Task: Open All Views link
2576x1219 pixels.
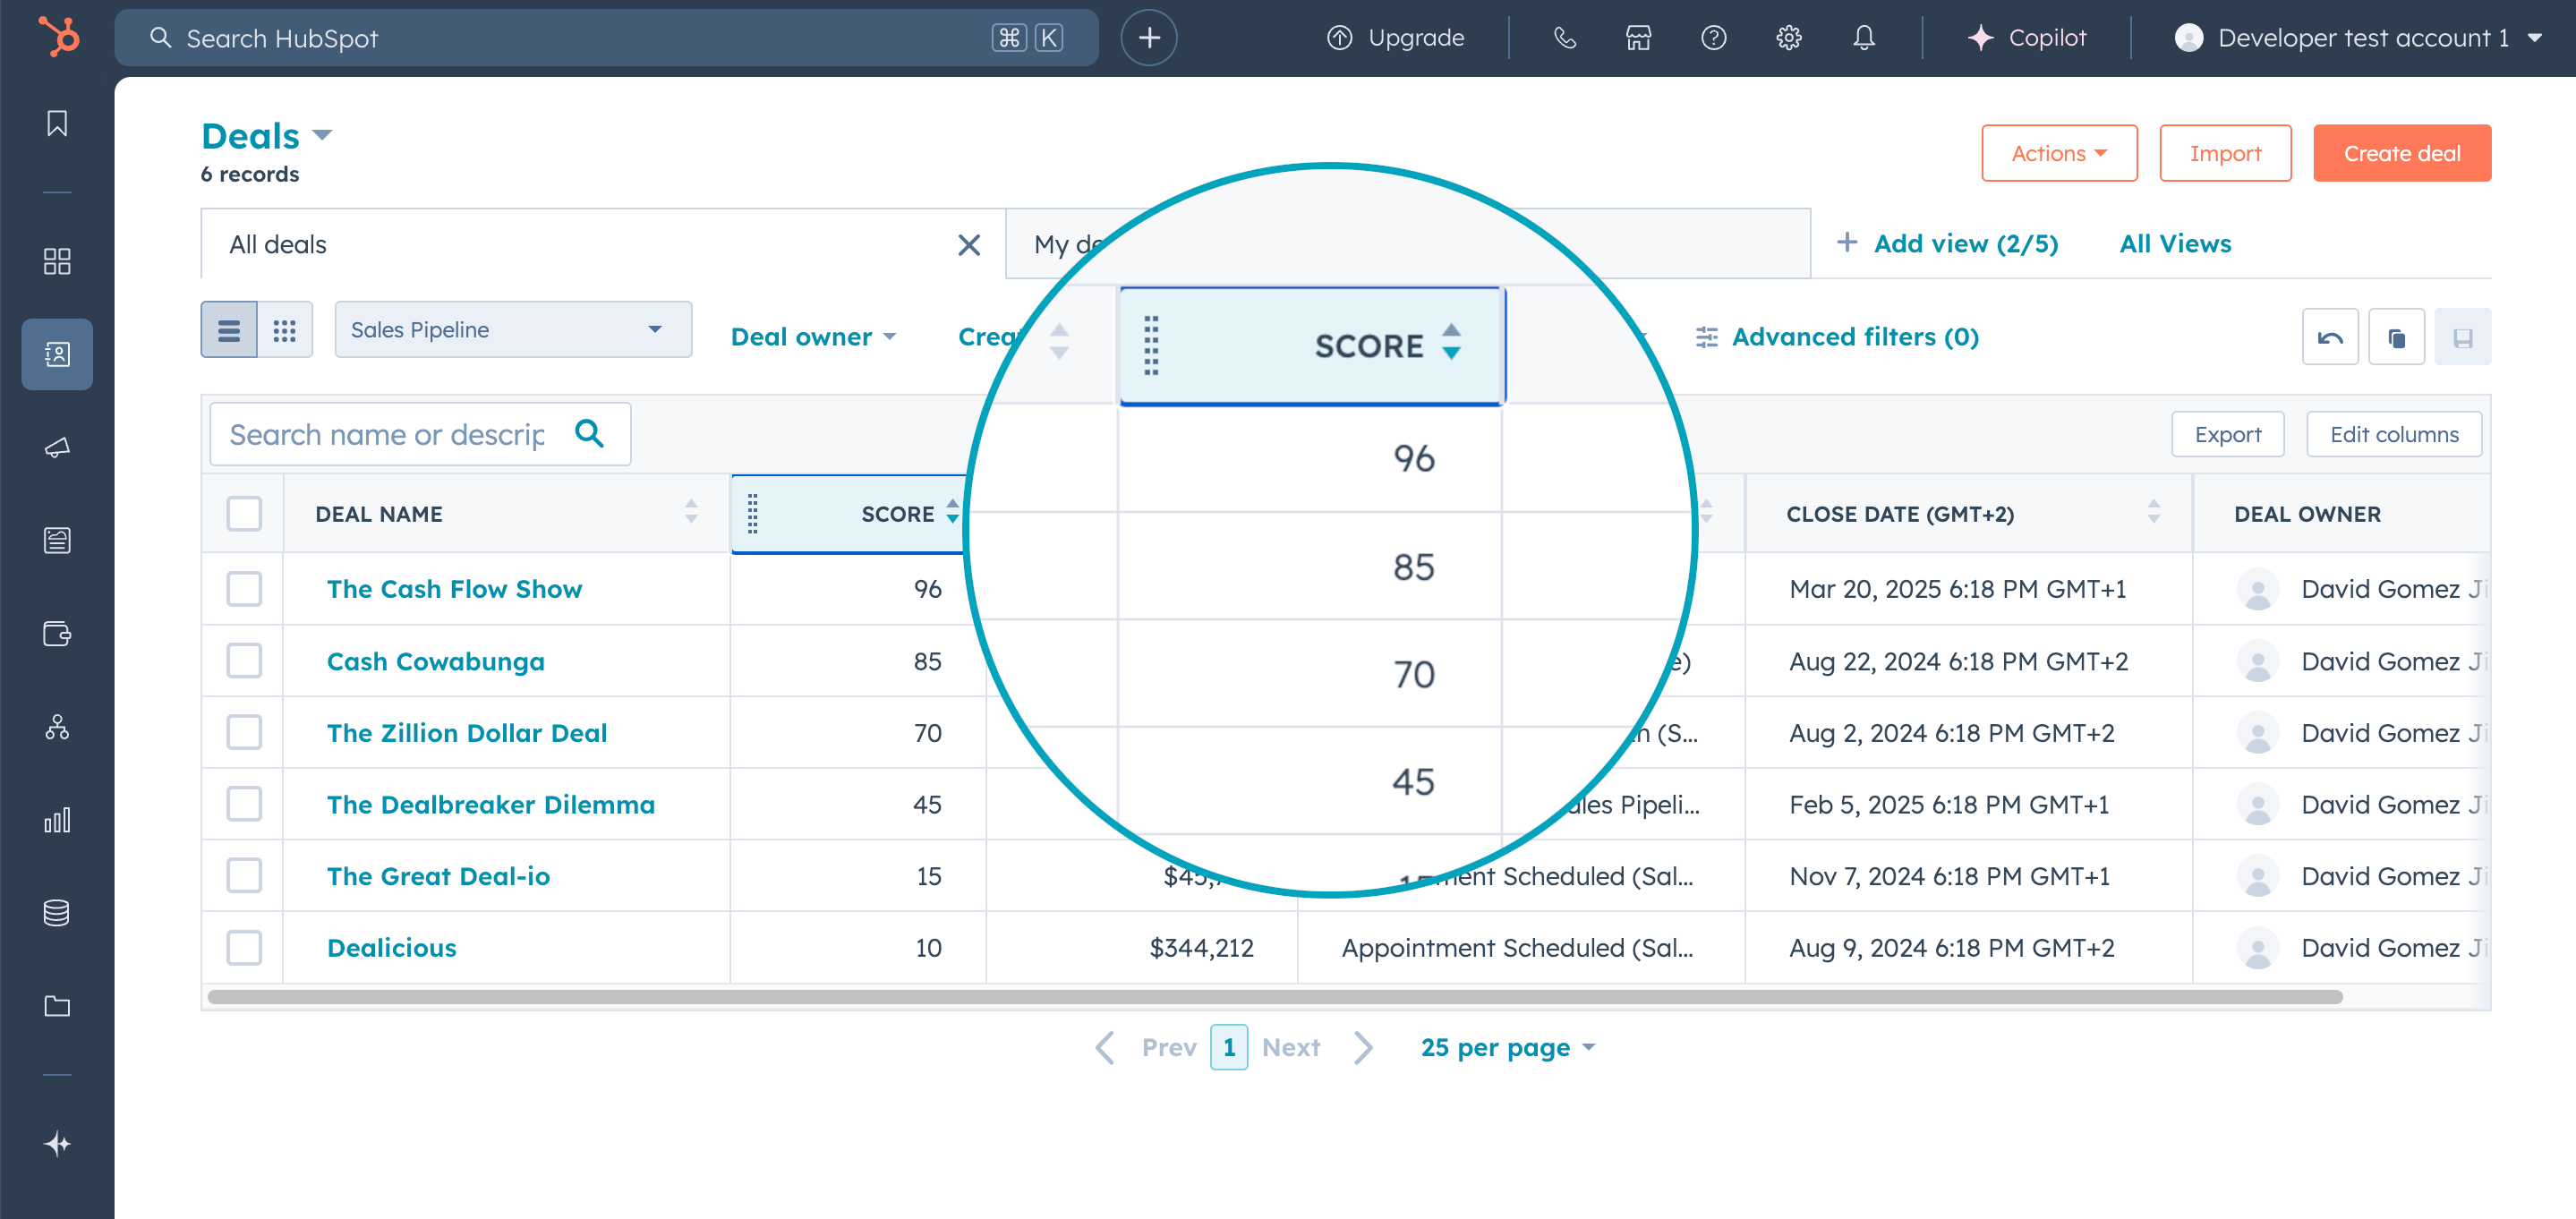Action: click(2175, 243)
